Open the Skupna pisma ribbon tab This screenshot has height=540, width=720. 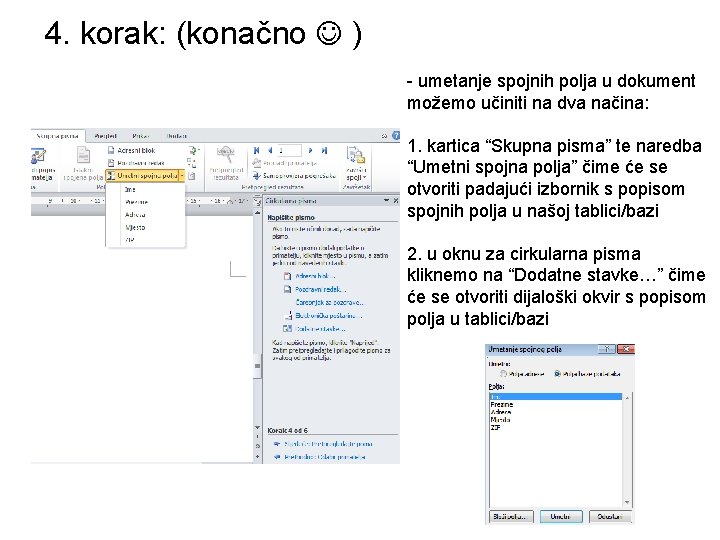(x=57, y=136)
